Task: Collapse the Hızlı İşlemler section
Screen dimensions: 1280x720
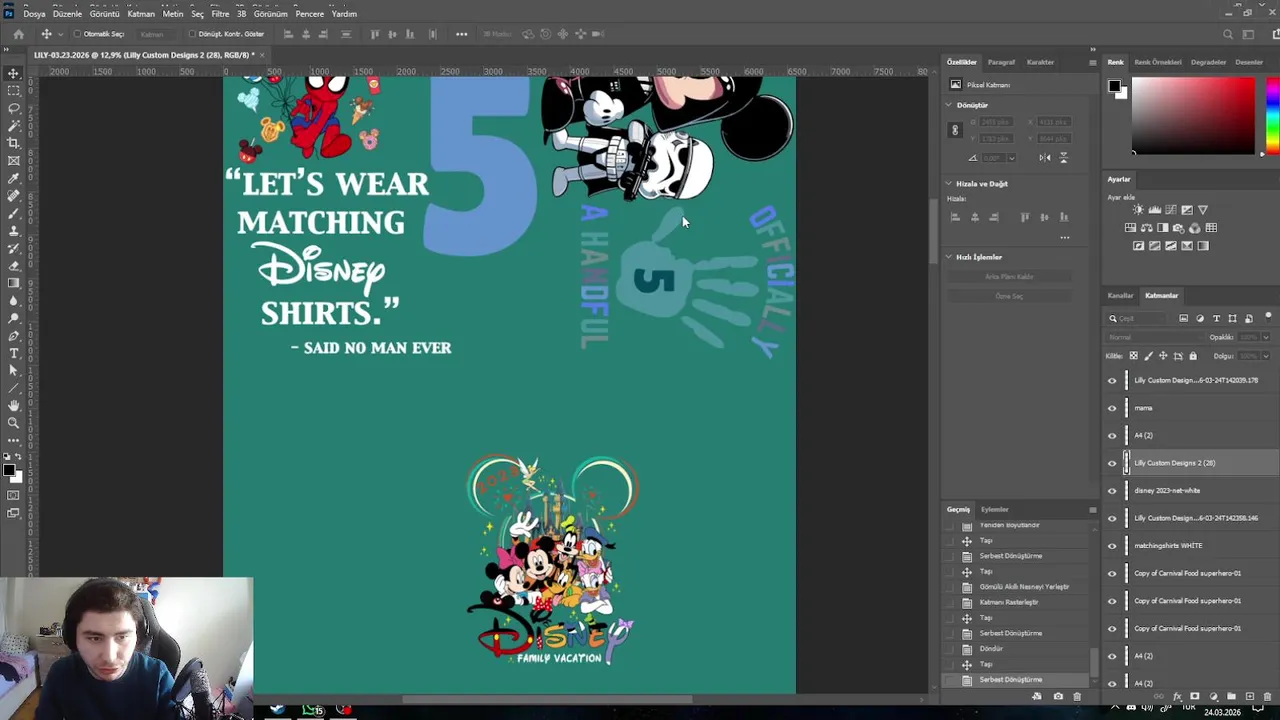Action: tap(949, 257)
